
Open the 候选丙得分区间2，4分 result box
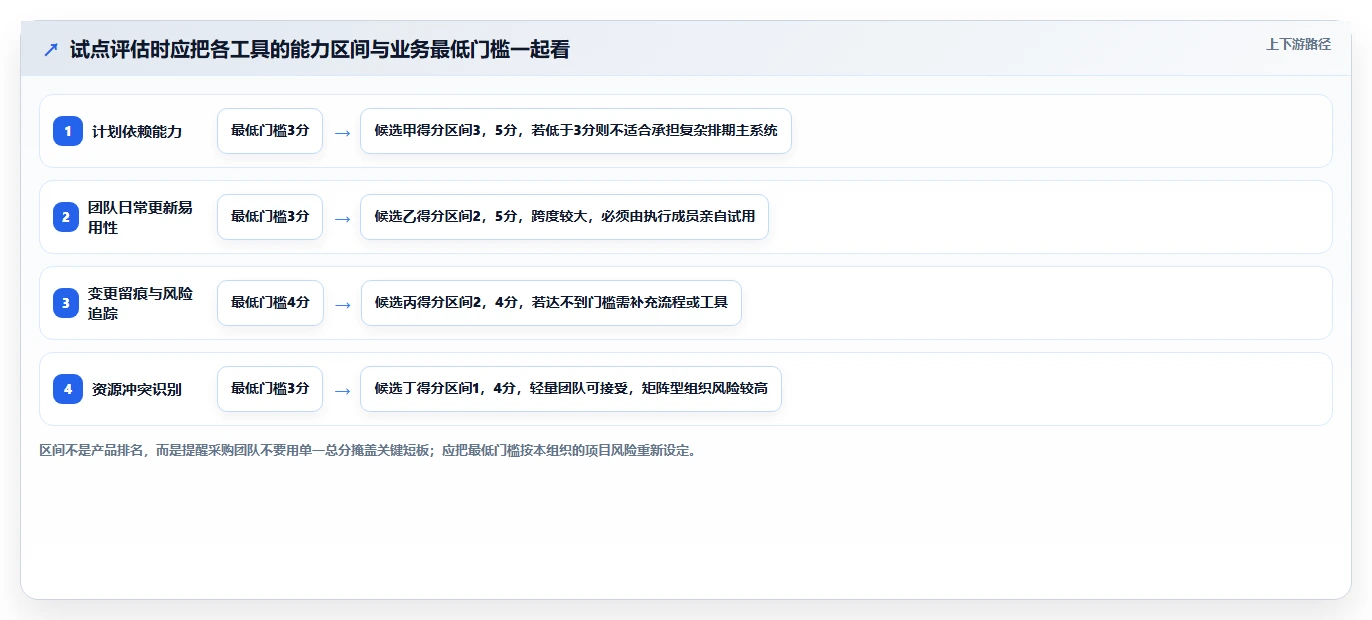(x=551, y=303)
